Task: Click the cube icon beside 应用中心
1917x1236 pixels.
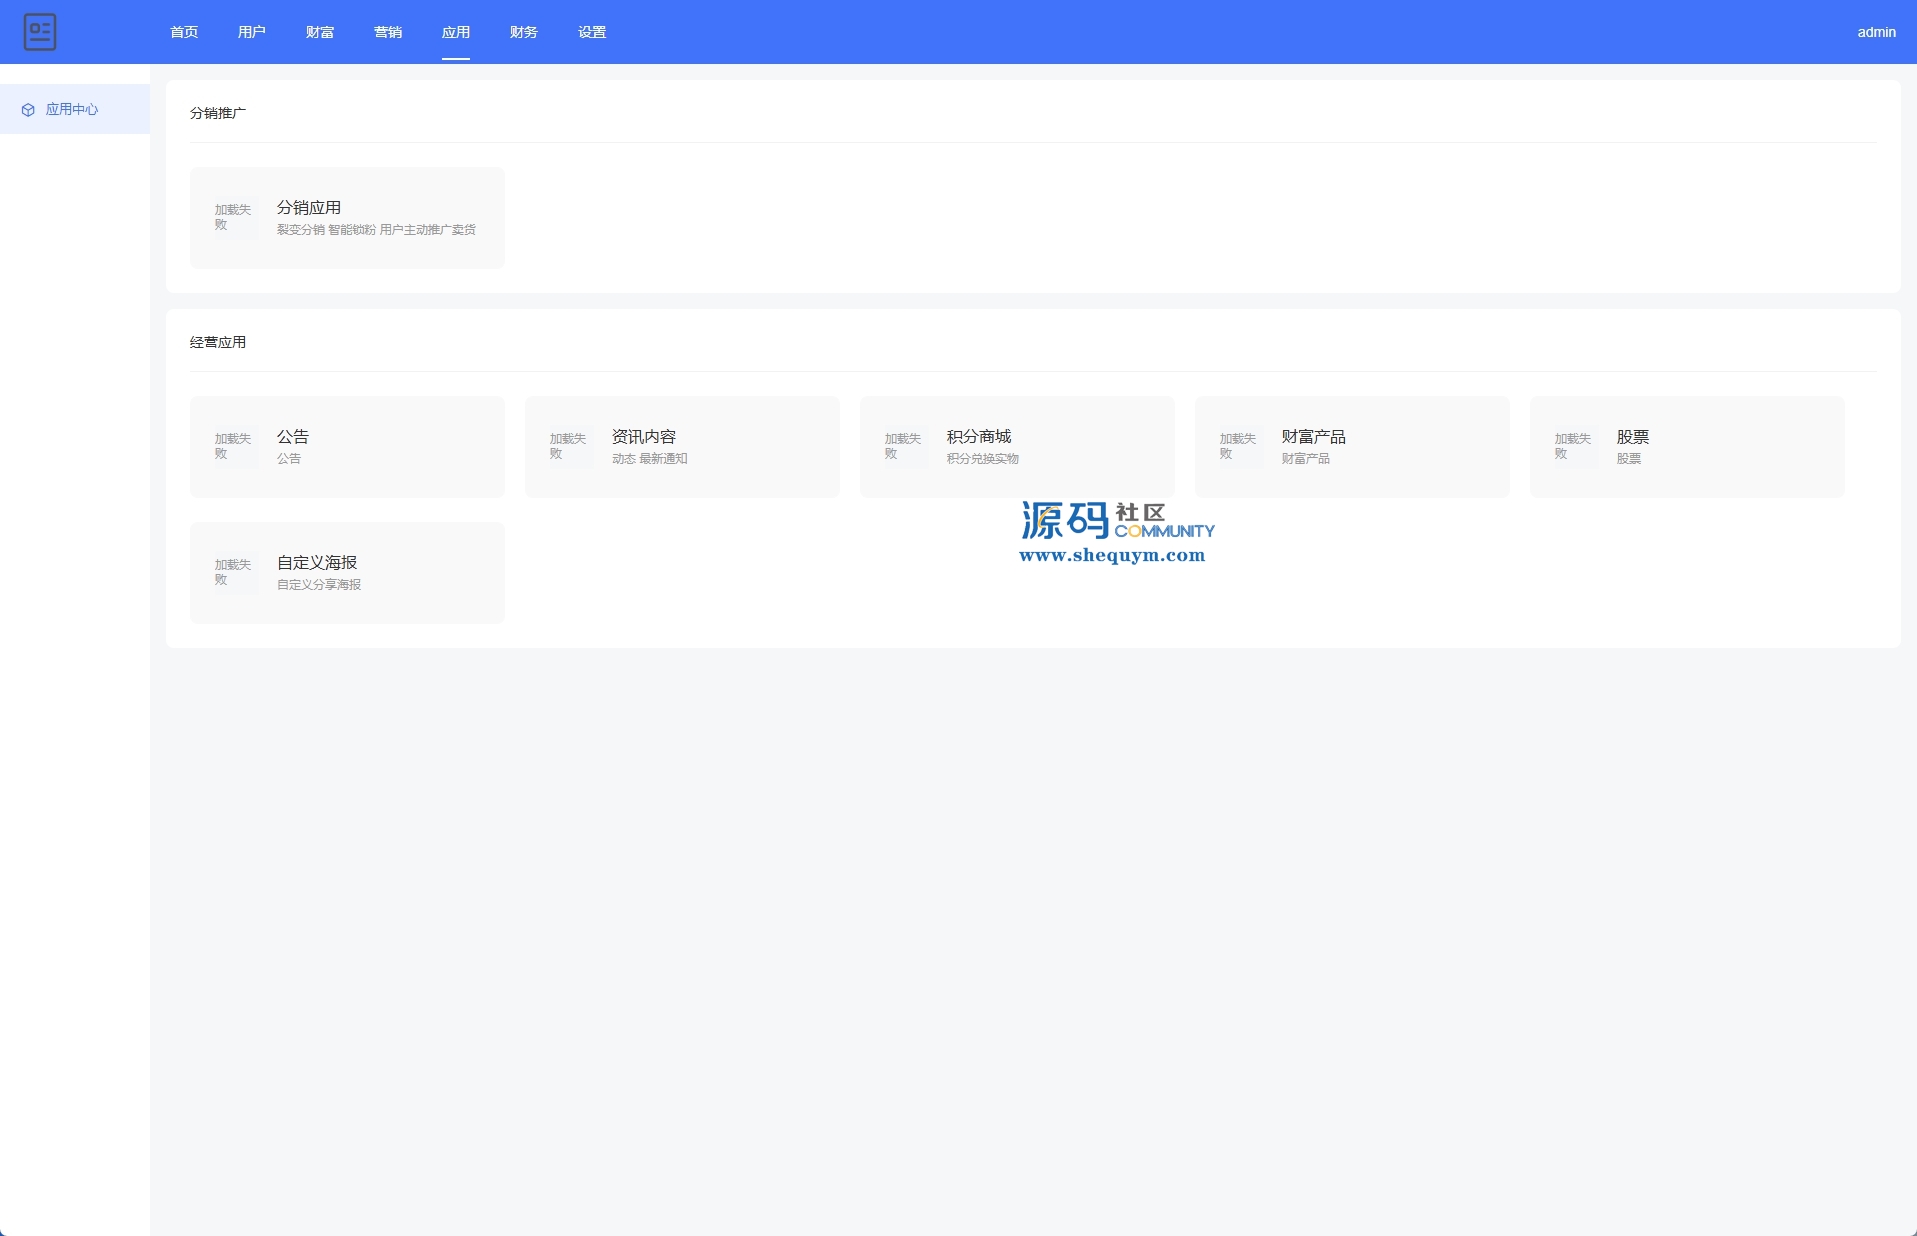Action: click(28, 110)
